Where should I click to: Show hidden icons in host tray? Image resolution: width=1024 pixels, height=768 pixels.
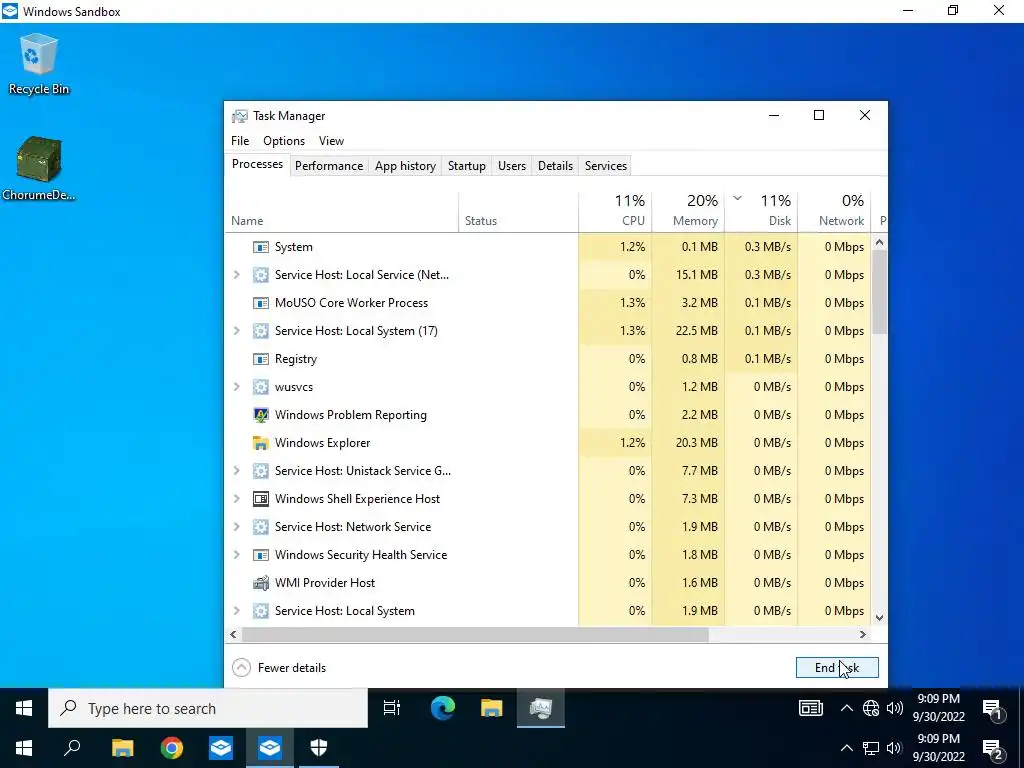coord(846,748)
